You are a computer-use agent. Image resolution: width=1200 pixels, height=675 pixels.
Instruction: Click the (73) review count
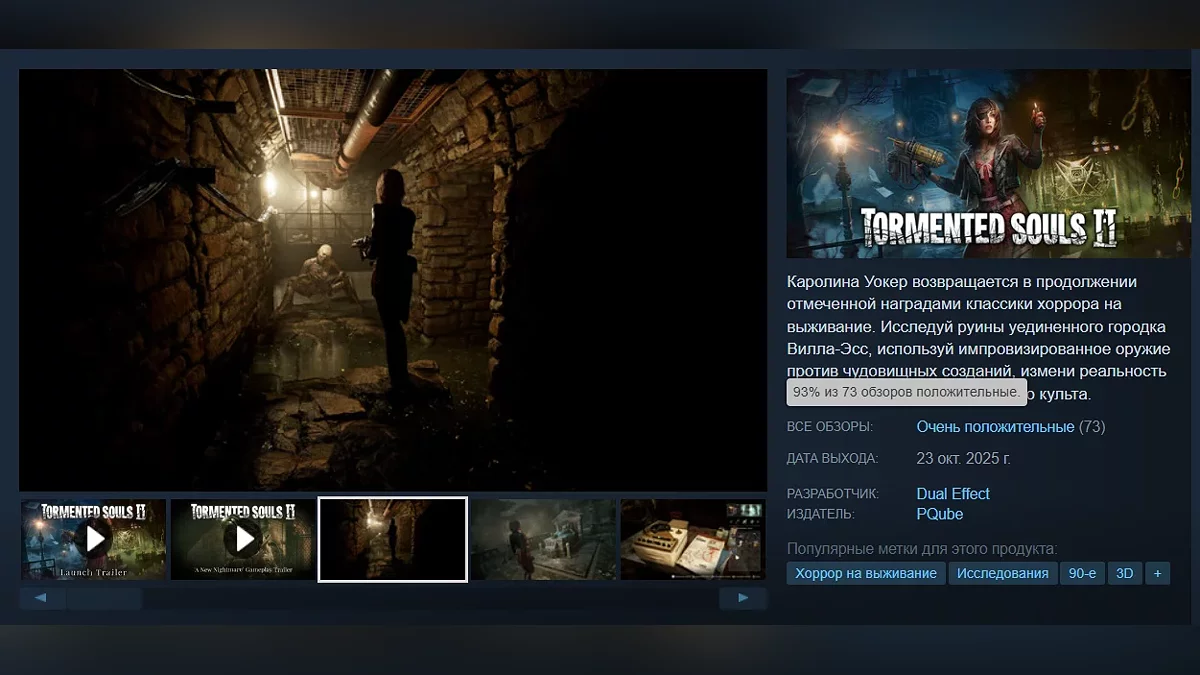(1092, 427)
